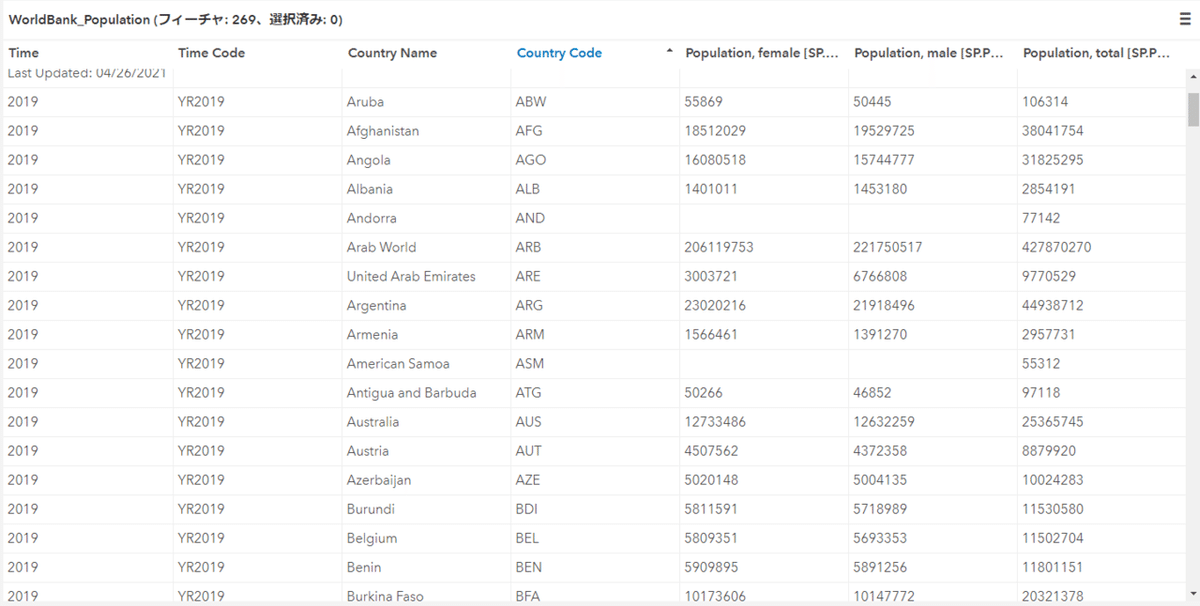The image size is (1200, 606).
Task: Click the Time Code column header
Action: 211,53
